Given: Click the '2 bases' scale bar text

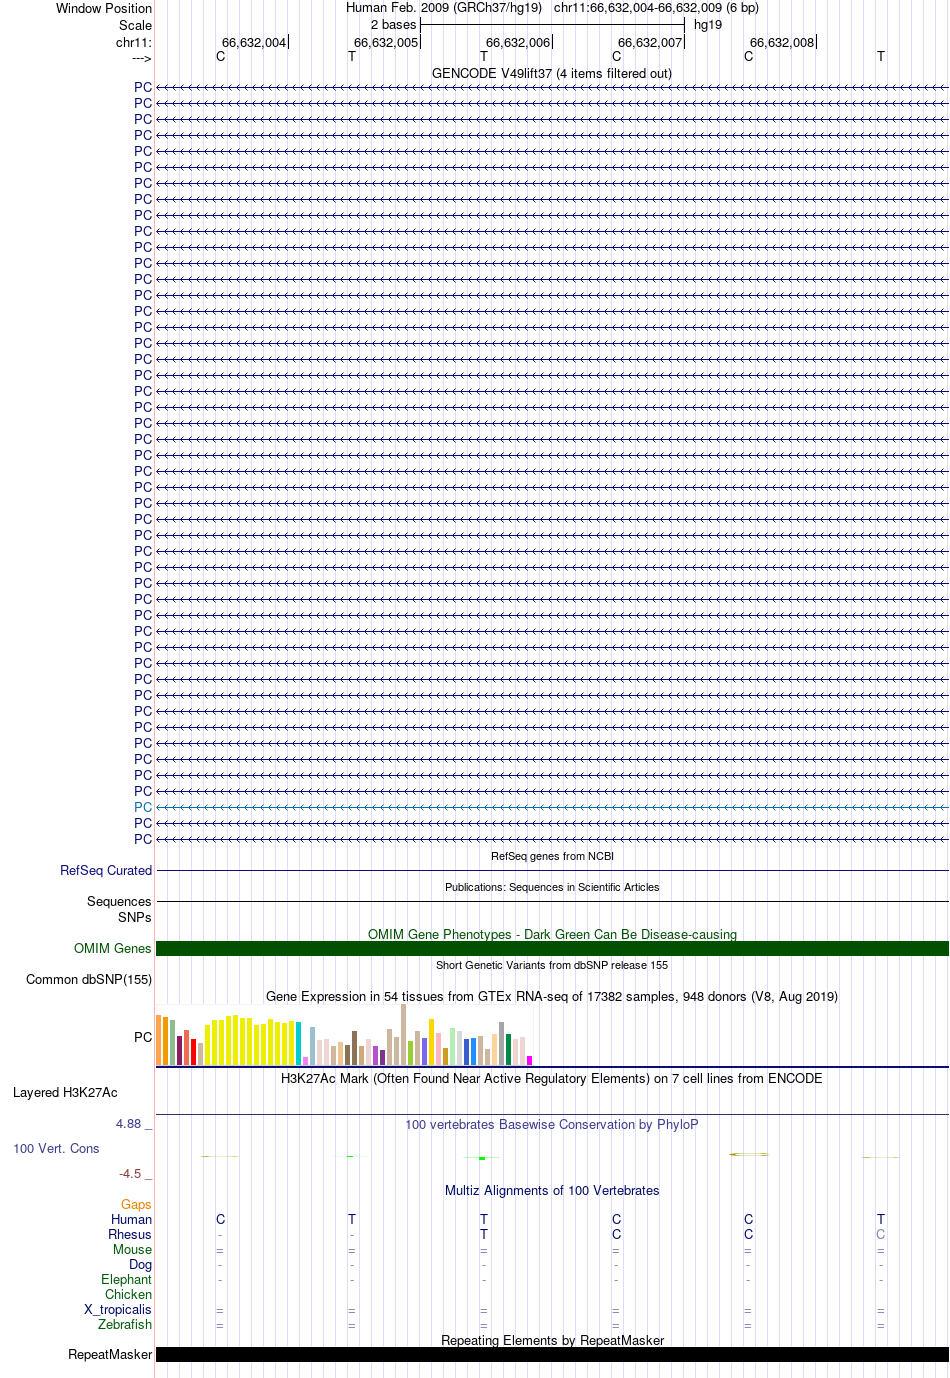Looking at the screenshot, I should [393, 25].
